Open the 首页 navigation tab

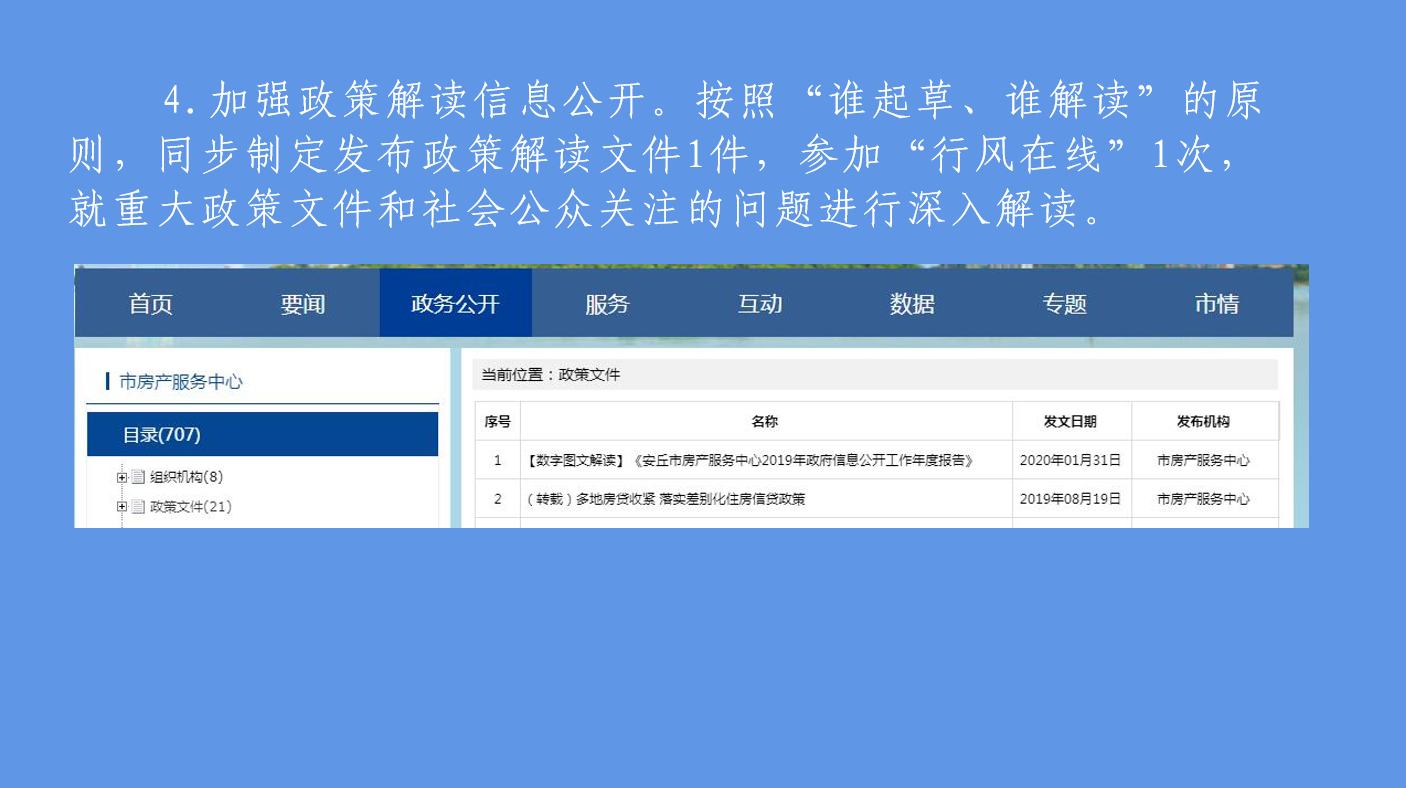coord(151,304)
